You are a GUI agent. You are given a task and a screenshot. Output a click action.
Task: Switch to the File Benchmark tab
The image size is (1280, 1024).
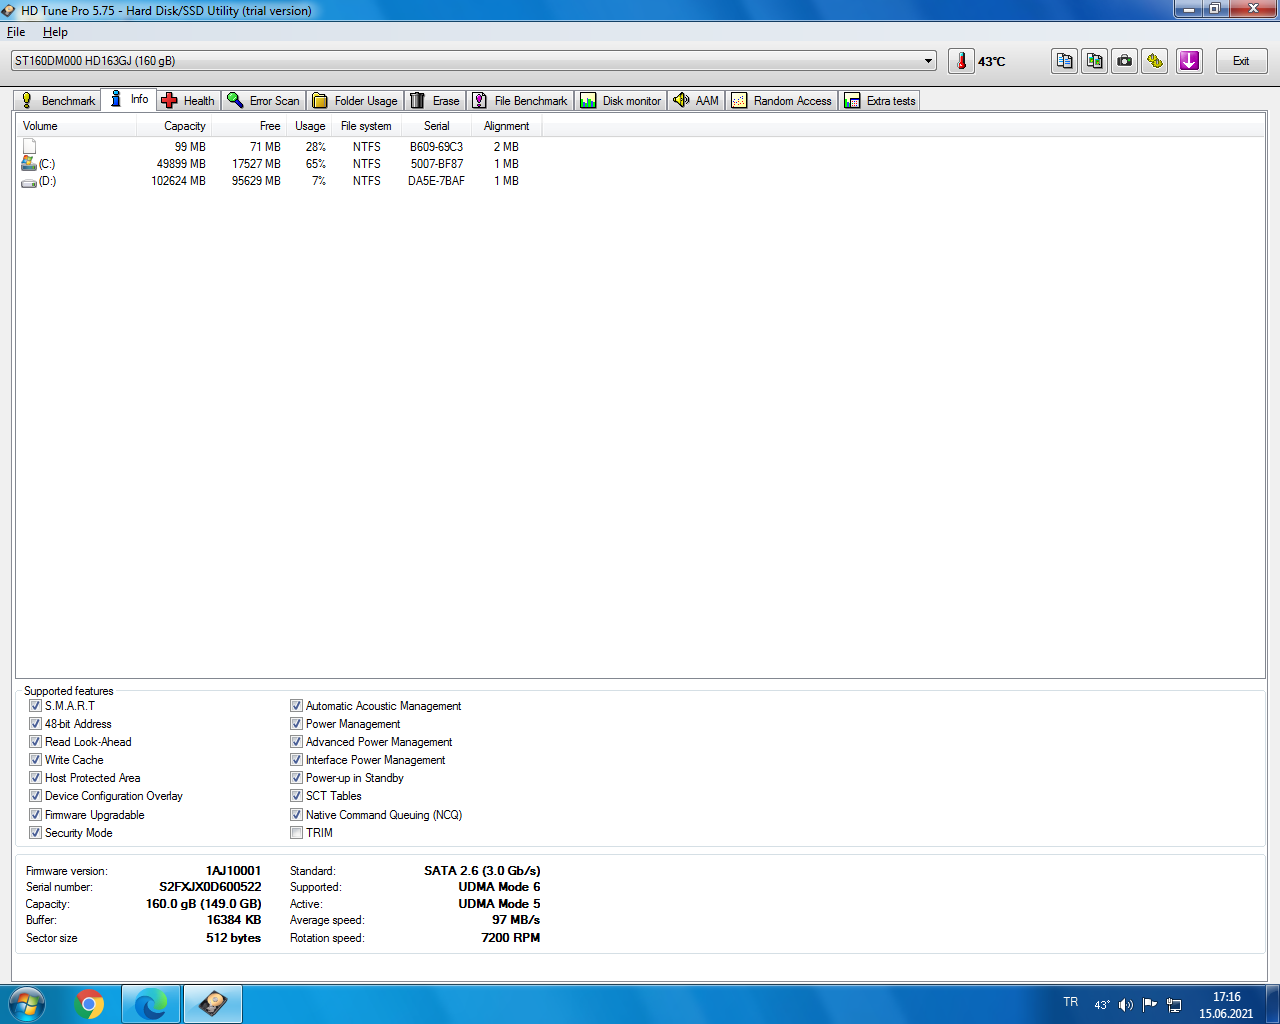tap(520, 101)
